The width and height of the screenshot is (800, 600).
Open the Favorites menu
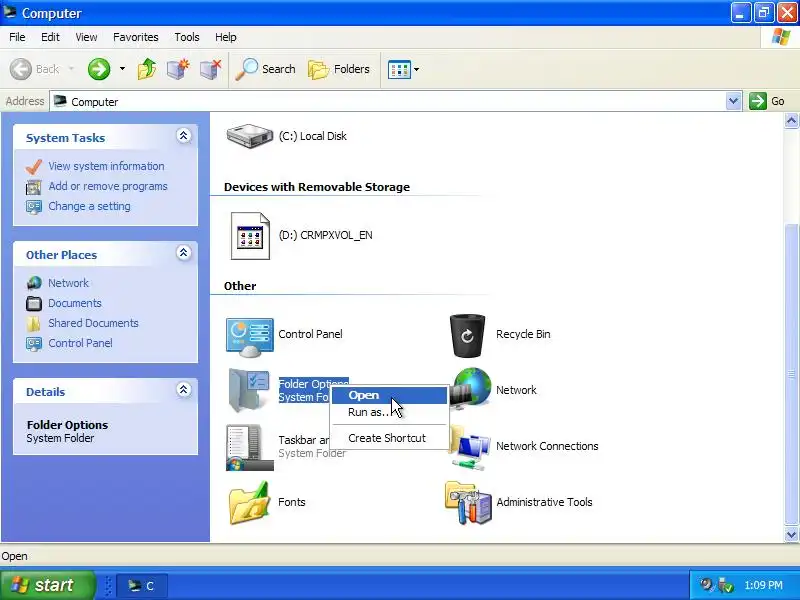(136, 37)
